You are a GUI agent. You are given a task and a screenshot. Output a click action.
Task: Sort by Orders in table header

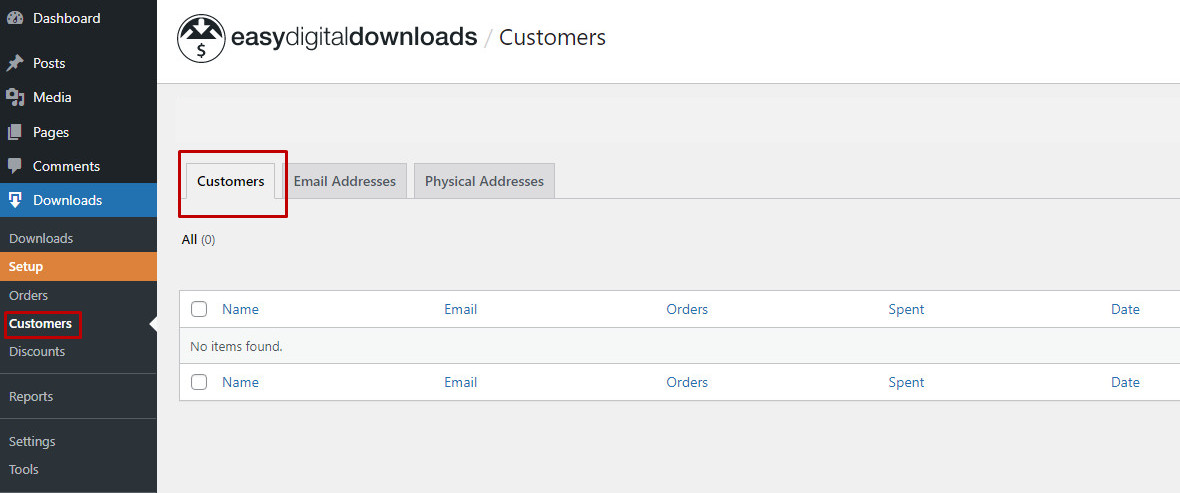(x=687, y=309)
